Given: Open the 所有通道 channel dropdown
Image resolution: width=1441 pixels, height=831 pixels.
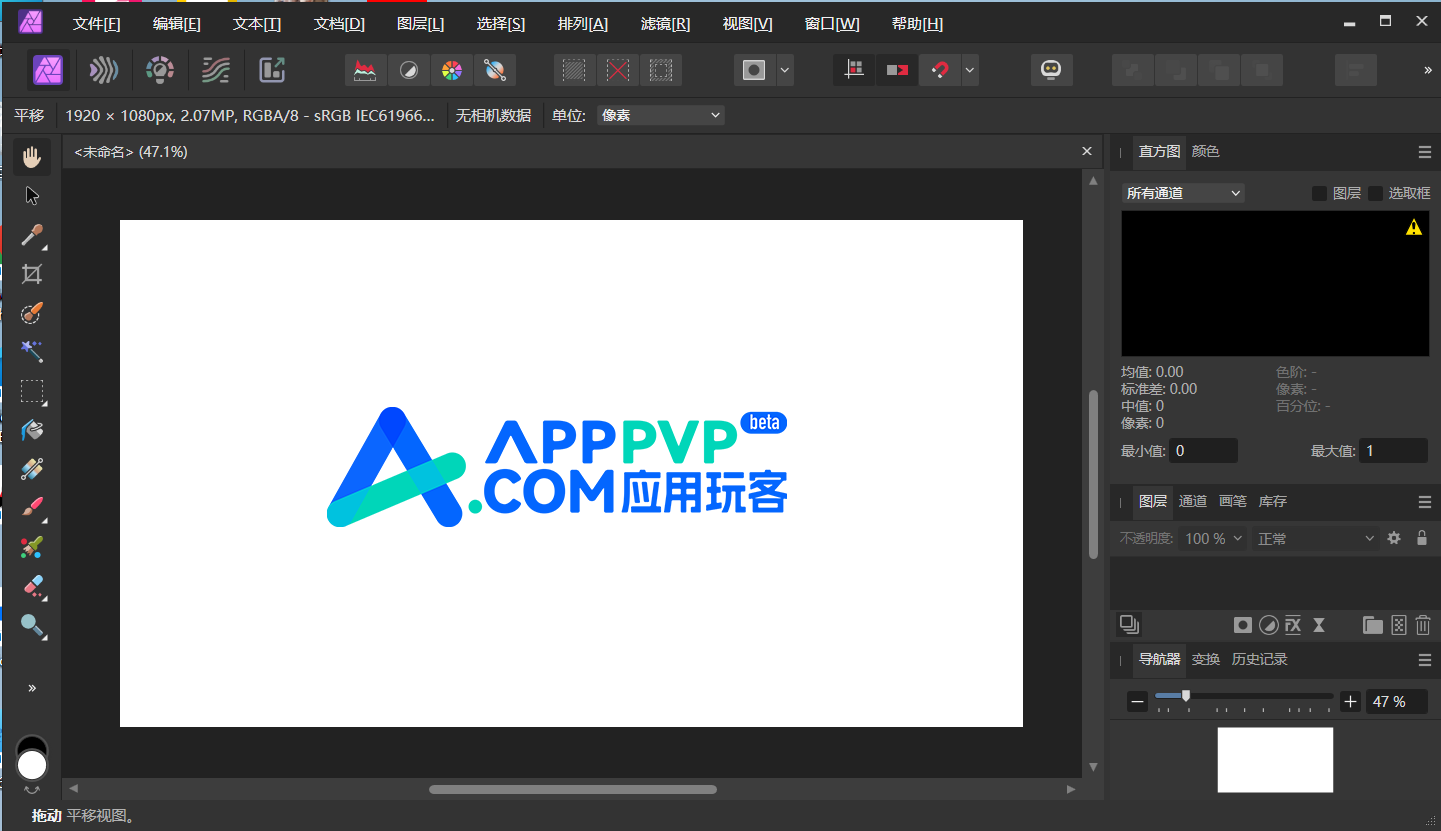Looking at the screenshot, I should 1183,193.
